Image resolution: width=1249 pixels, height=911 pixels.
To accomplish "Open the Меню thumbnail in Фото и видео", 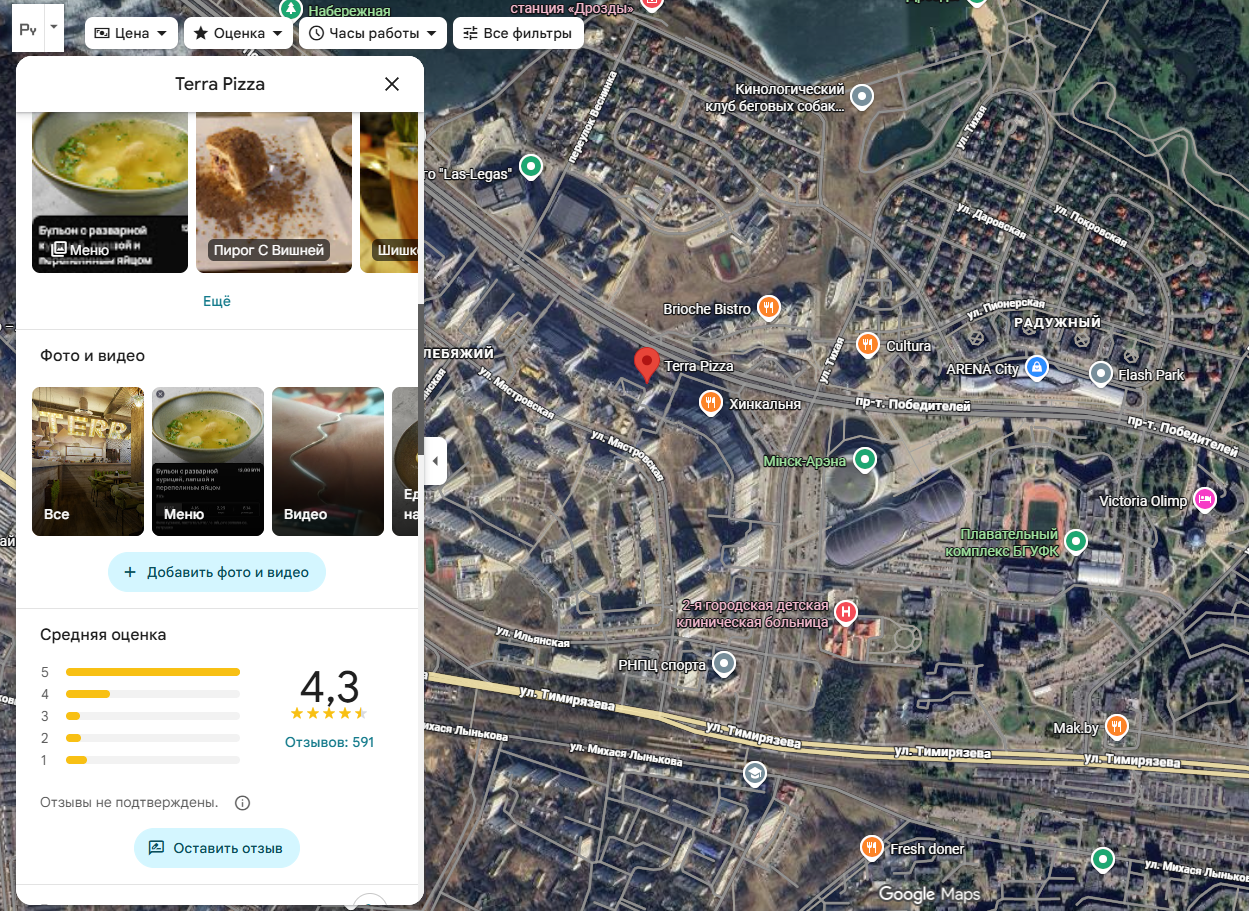I will click(208, 462).
